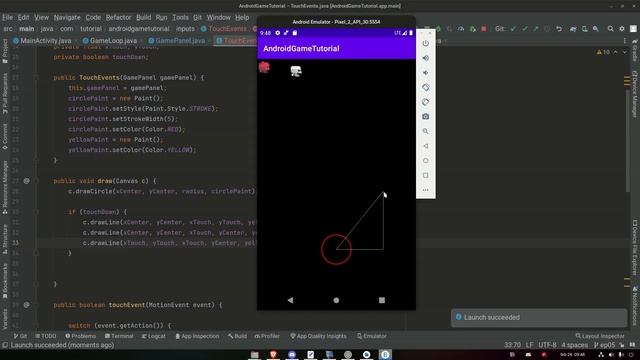Rotate emulator left

(x=425, y=87)
